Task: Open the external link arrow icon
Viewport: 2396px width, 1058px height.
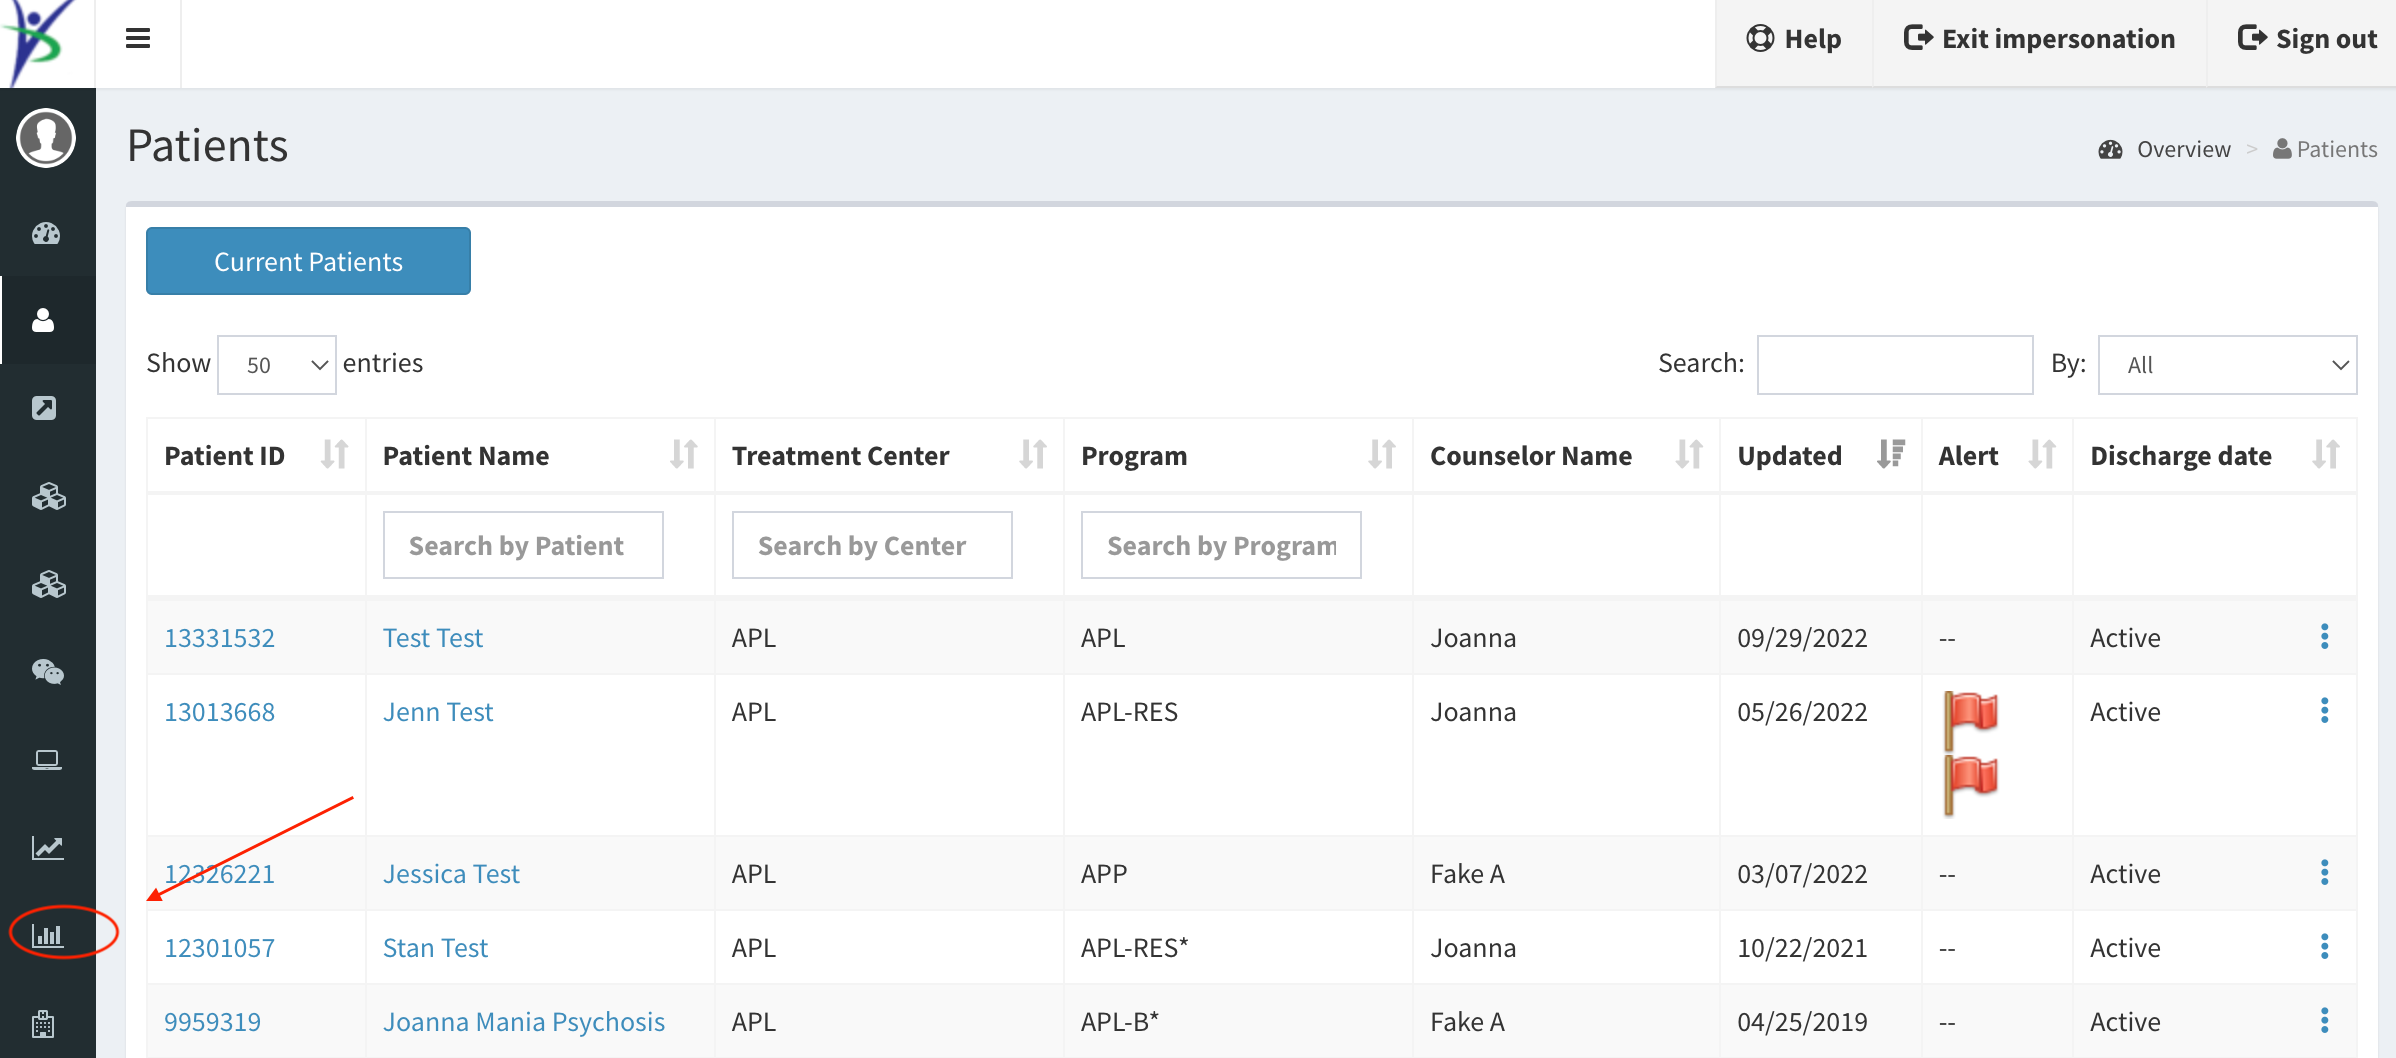Action: pyautogui.click(x=46, y=408)
